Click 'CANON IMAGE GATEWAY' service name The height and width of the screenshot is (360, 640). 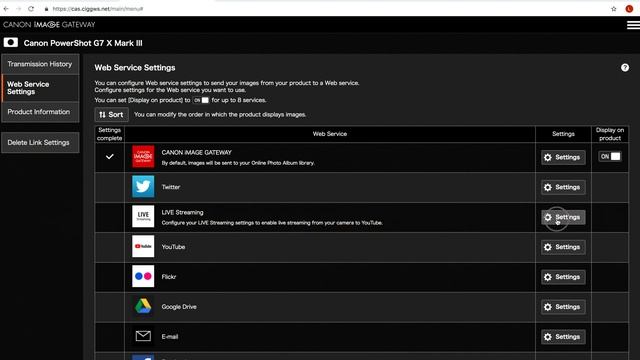pyautogui.click(x=196, y=152)
